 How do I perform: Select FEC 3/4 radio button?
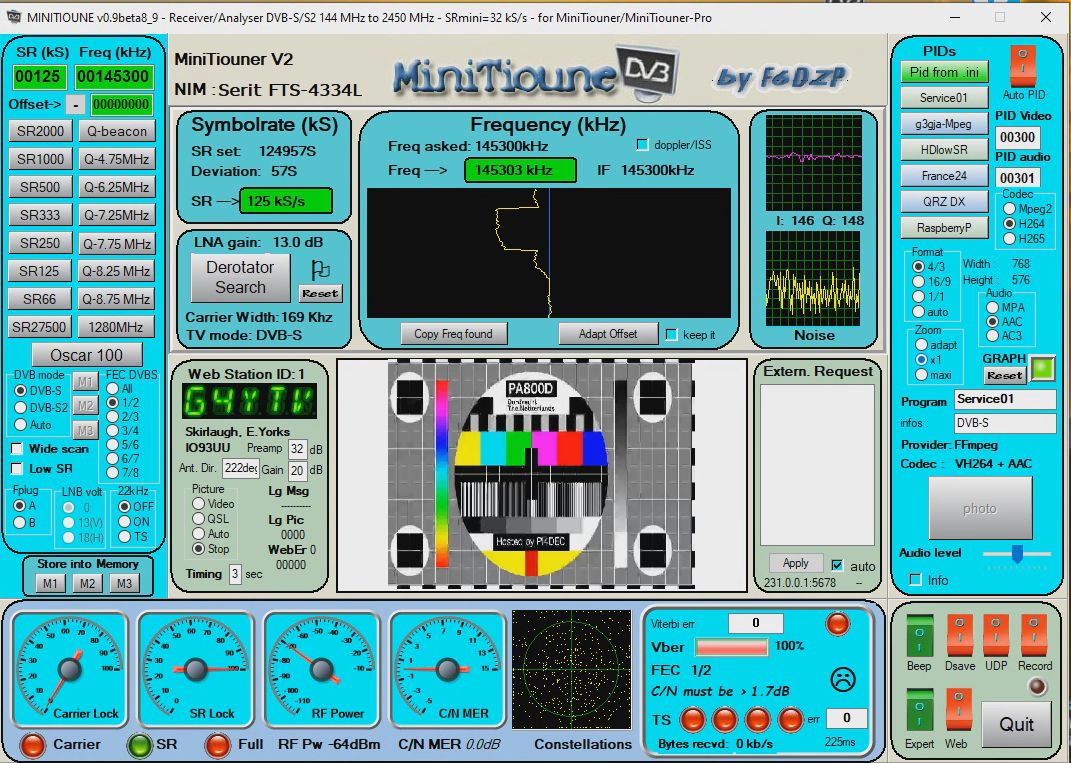coord(113,430)
